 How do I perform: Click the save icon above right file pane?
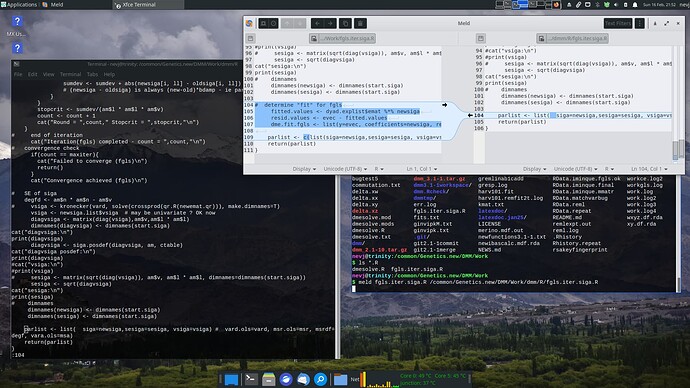pos(481,38)
